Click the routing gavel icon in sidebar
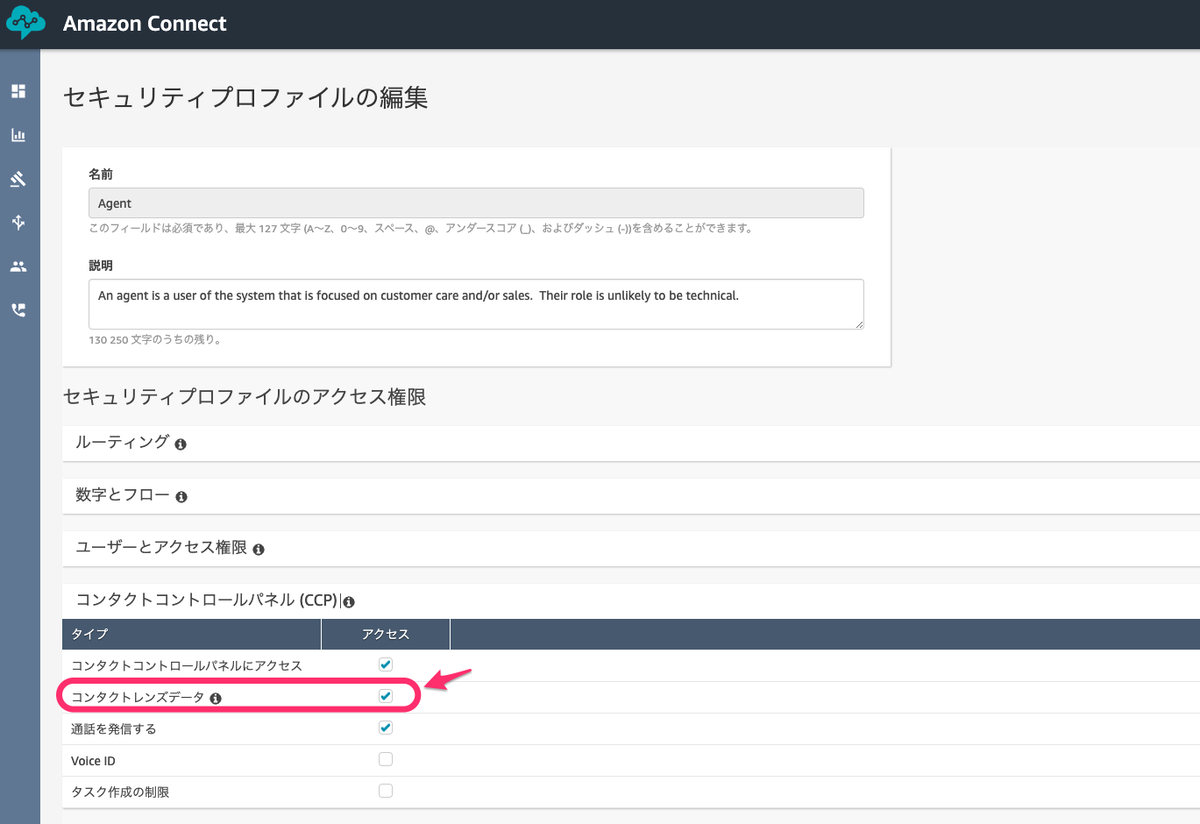The image size is (1200, 824). (18, 179)
